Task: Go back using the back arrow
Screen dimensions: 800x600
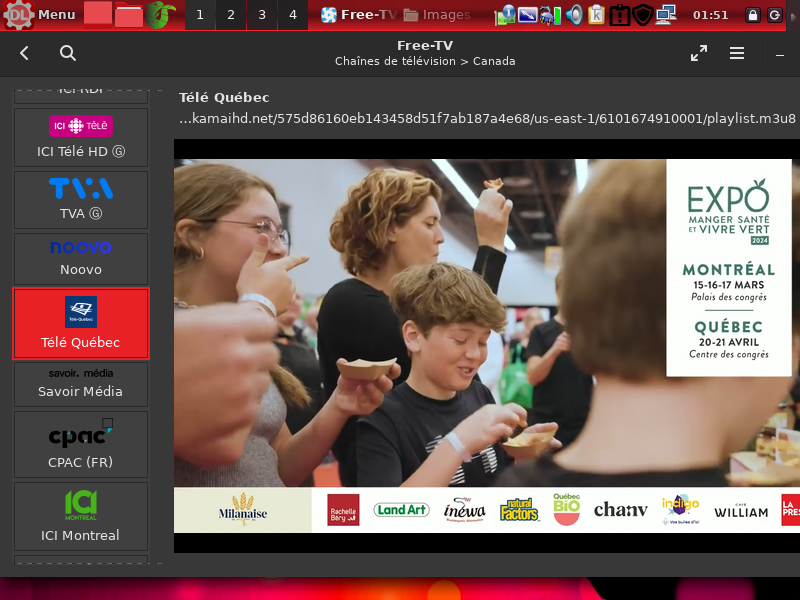Action: pos(25,54)
